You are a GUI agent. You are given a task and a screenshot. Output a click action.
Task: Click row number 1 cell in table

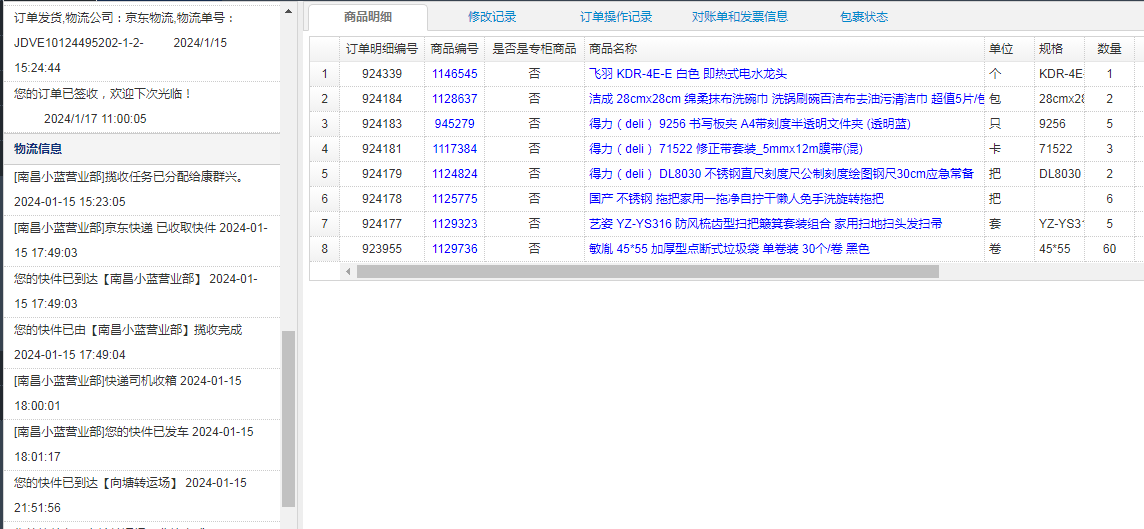(x=325, y=74)
